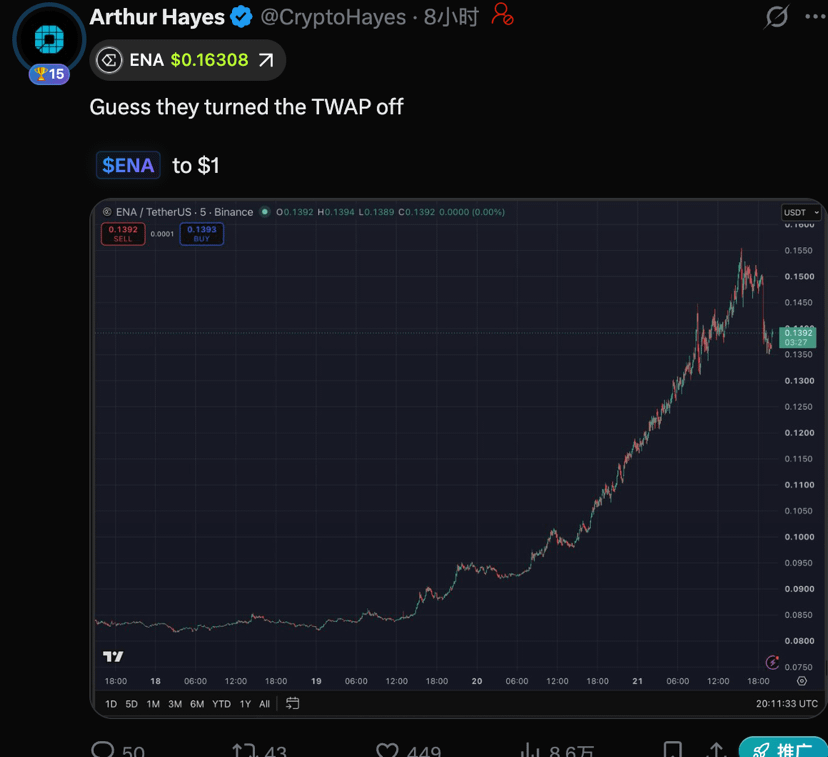Open the USDT currency dropdown
This screenshot has height=757, width=828.
click(x=801, y=212)
